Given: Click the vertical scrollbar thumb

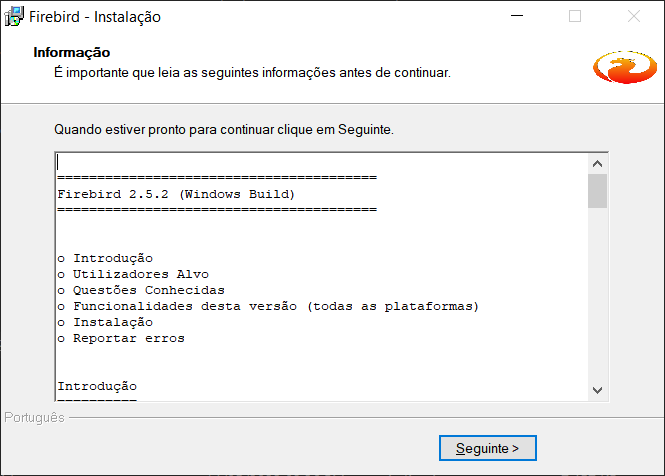Looking at the screenshot, I should point(598,190).
